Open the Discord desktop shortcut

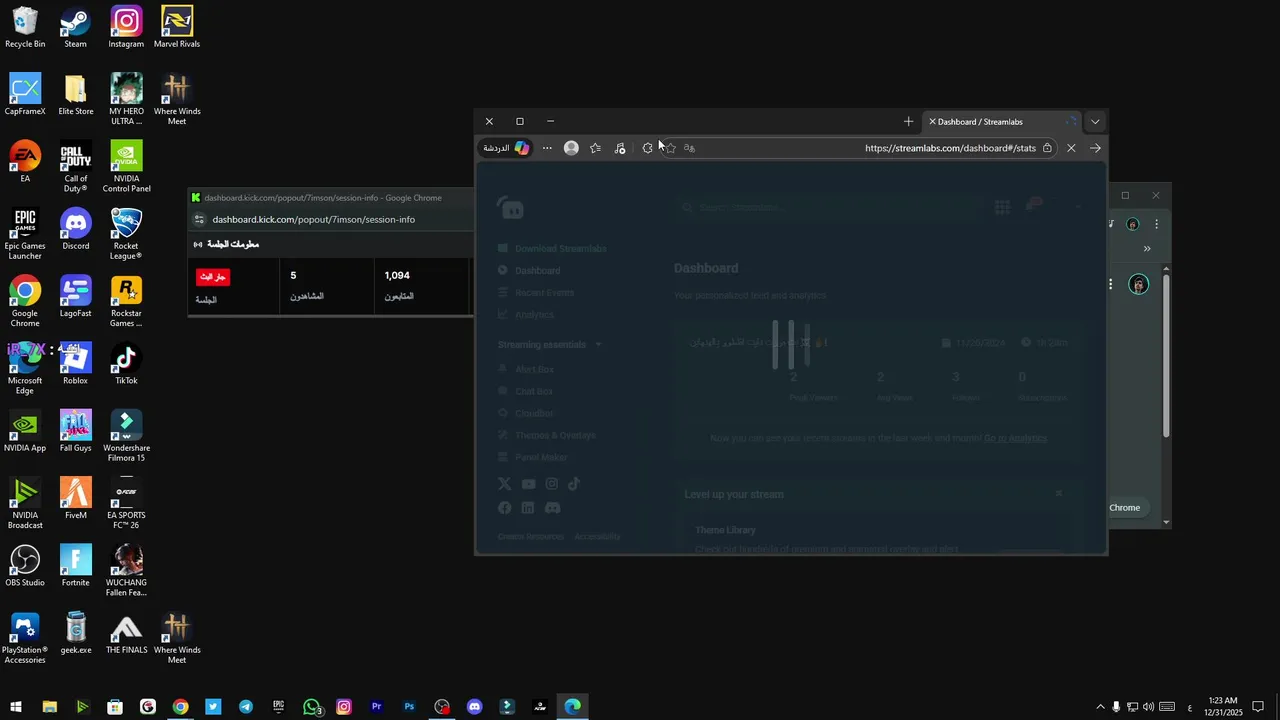75,229
